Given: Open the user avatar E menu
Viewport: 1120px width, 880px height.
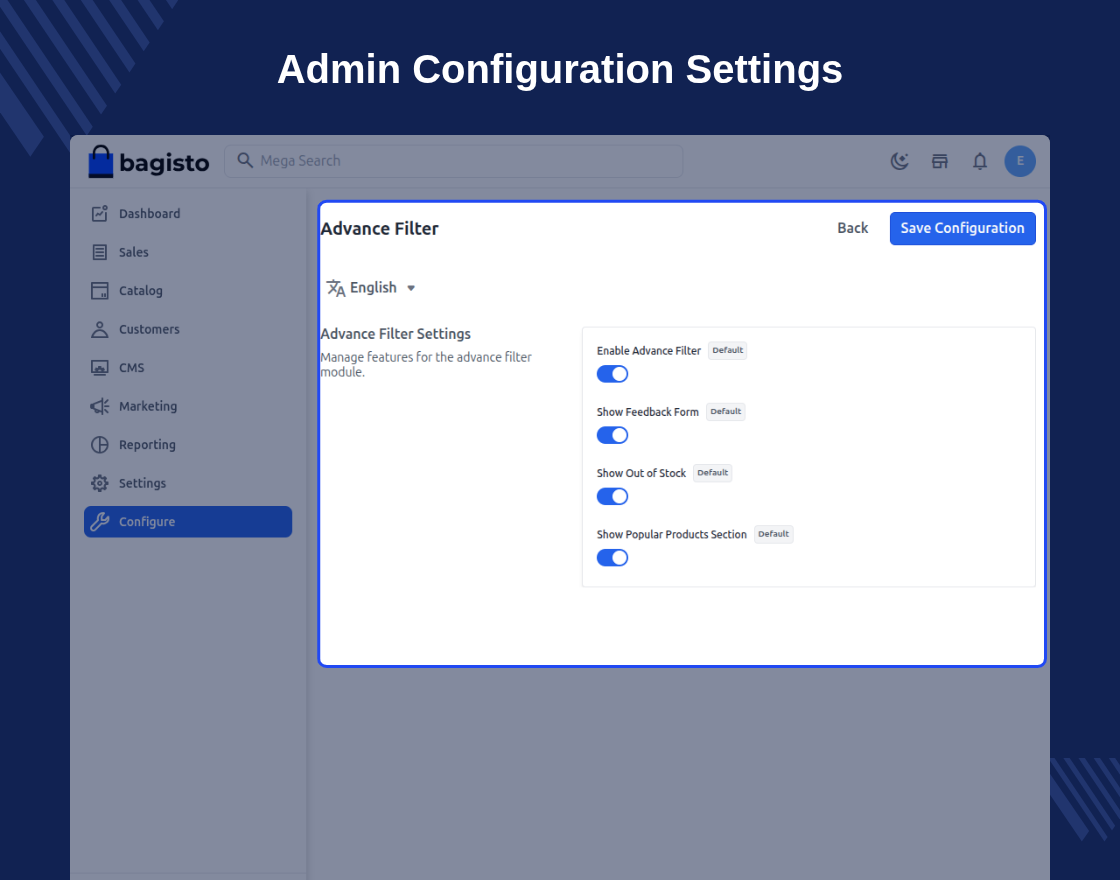Looking at the screenshot, I should click(1020, 161).
